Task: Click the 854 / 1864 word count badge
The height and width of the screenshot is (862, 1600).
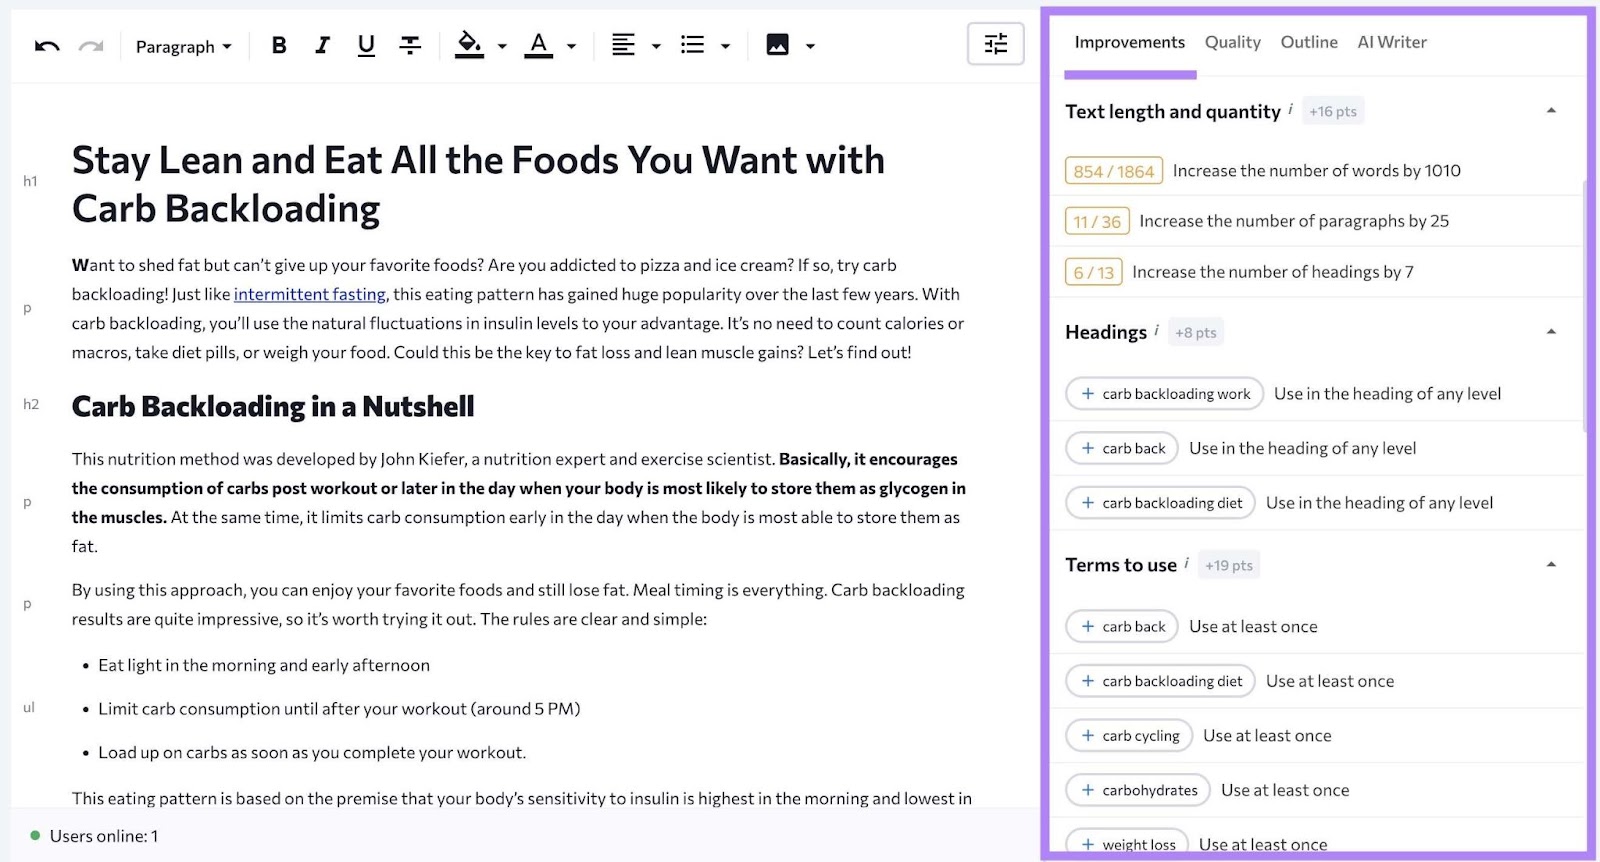Action: click(1114, 171)
